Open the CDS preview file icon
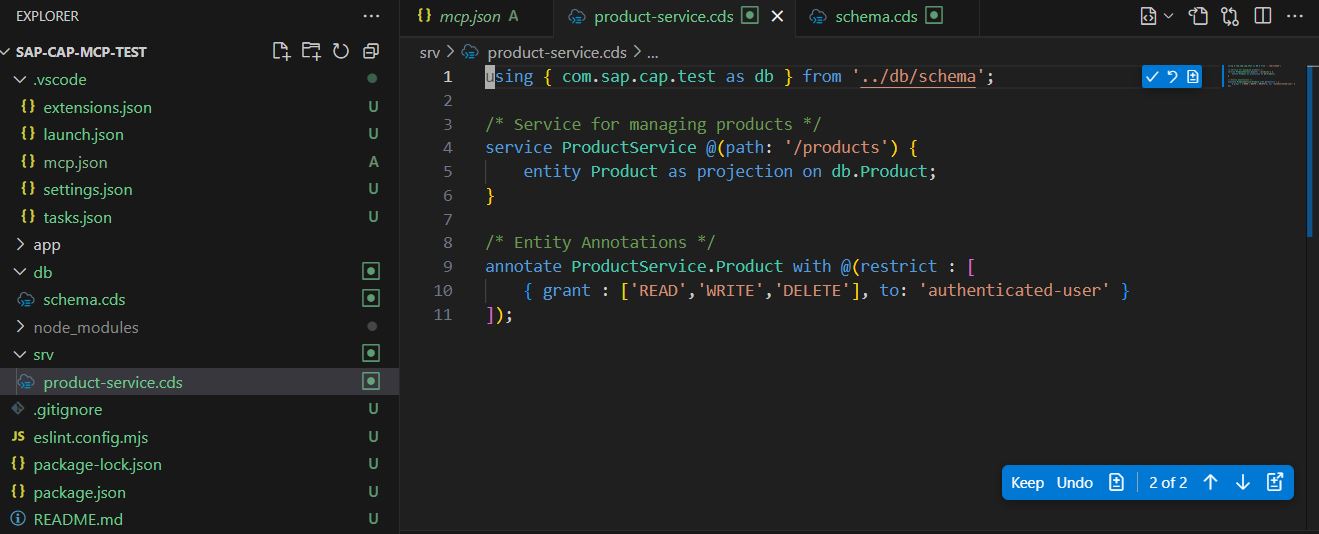Viewport: 1319px width, 534px height. click(x=1149, y=16)
